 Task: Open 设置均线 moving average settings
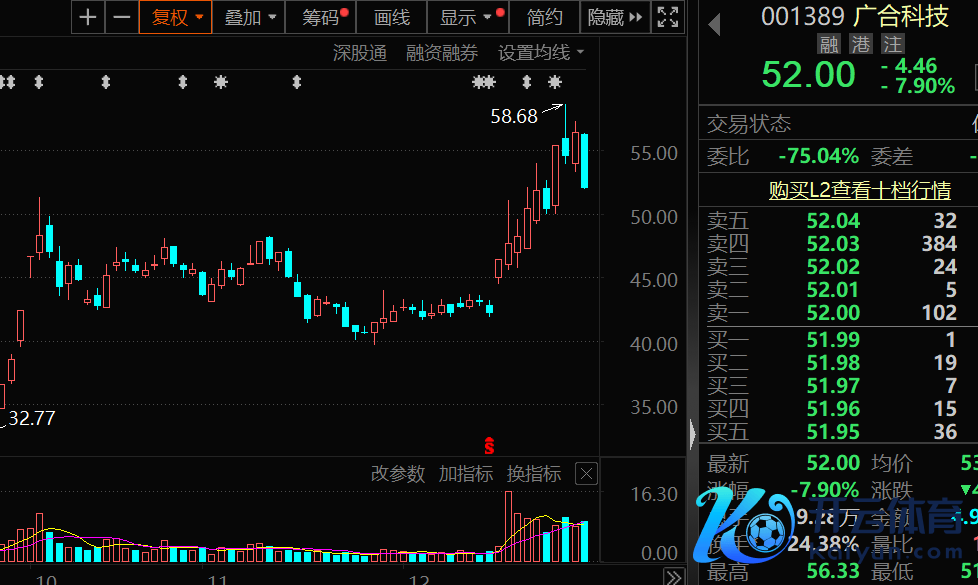click(x=541, y=53)
